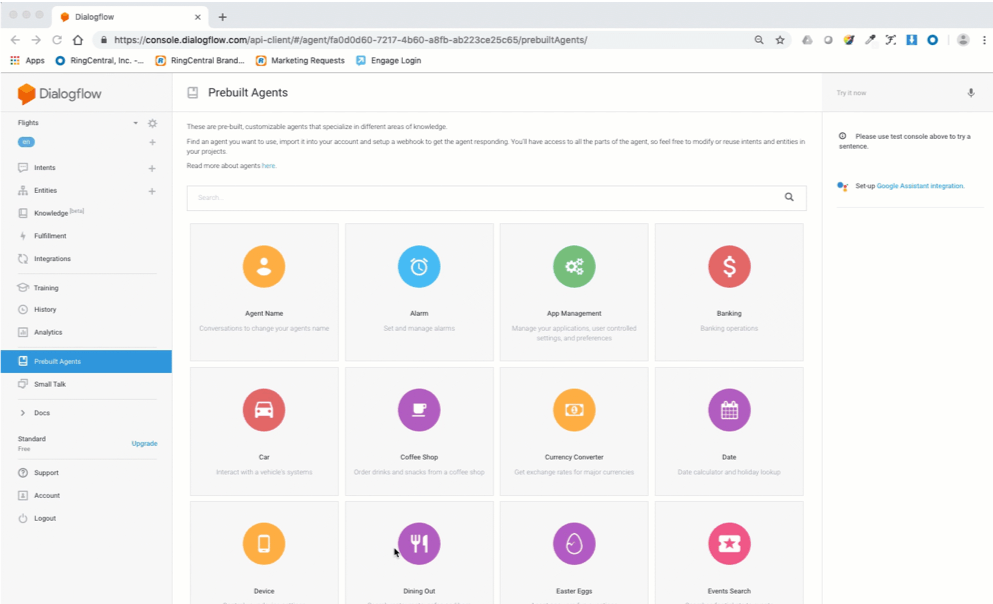Click the Car agent icon
The image size is (993, 604).
[x=264, y=410]
